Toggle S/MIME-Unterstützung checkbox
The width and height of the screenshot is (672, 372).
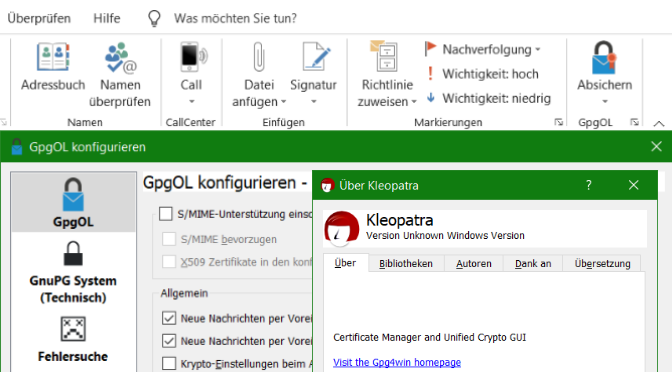[166, 213]
